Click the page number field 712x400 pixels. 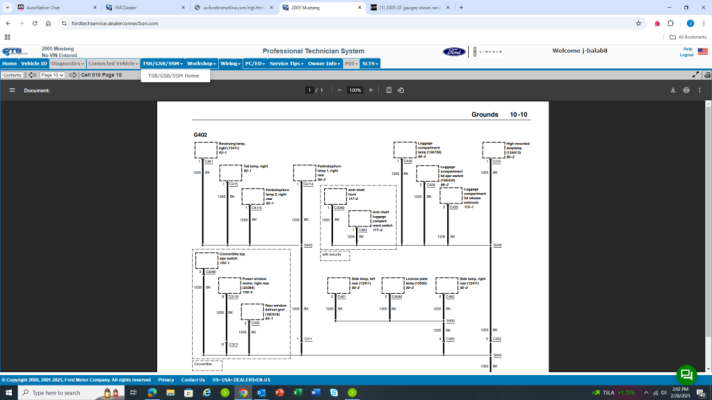click(310, 90)
